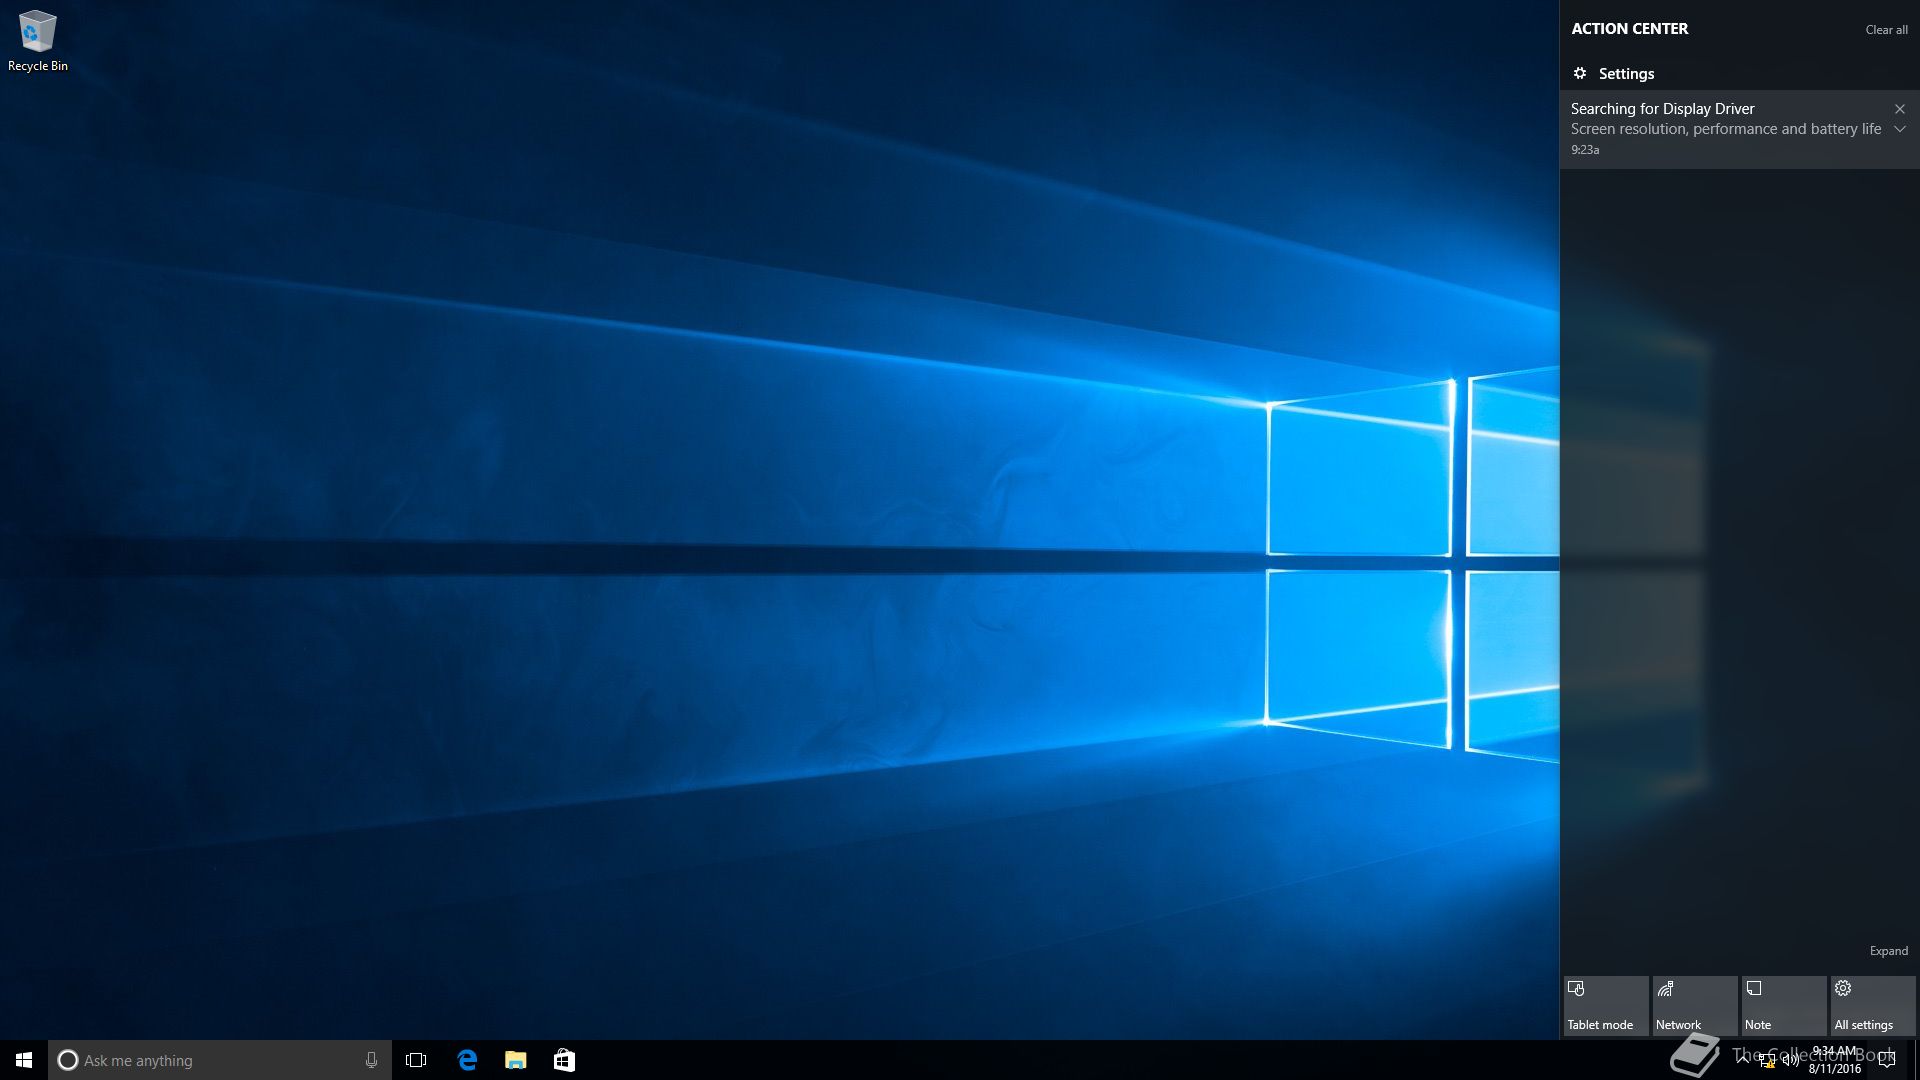Open the Recycle Bin desktop icon
Viewport: 1920px width, 1080px height.
coord(37,40)
